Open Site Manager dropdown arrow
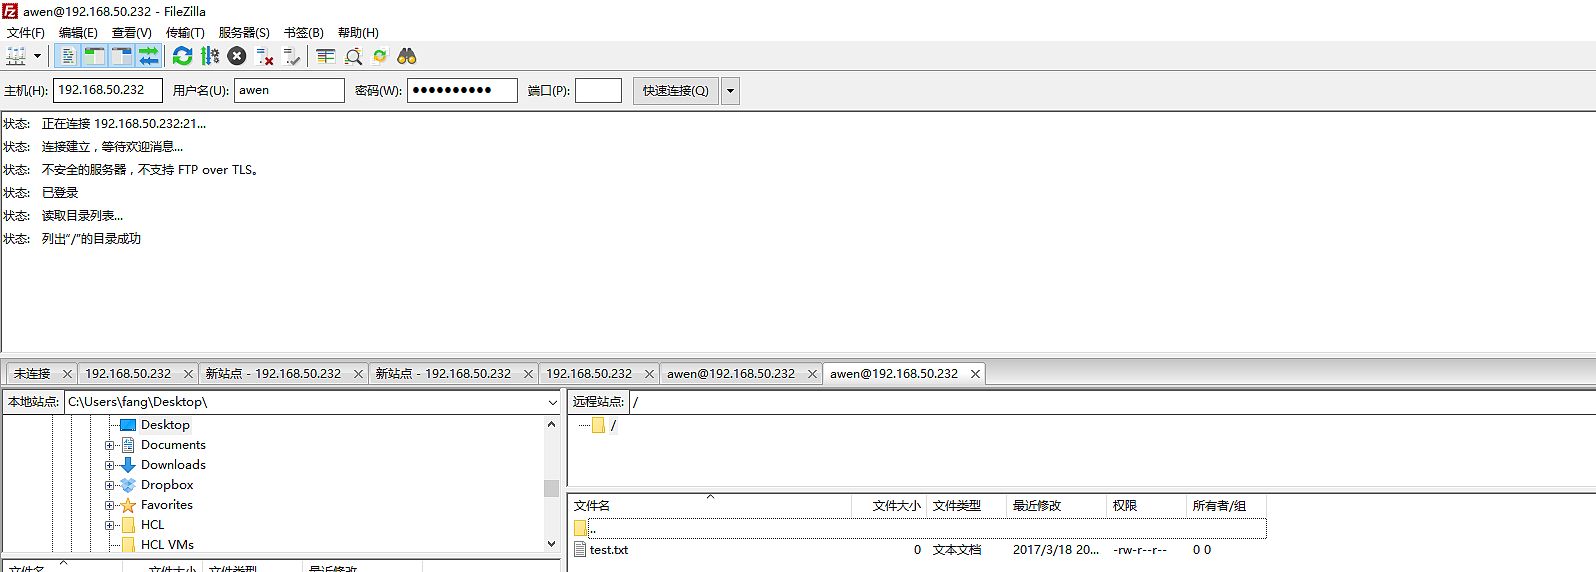This screenshot has width=1596, height=572. [x=38, y=56]
